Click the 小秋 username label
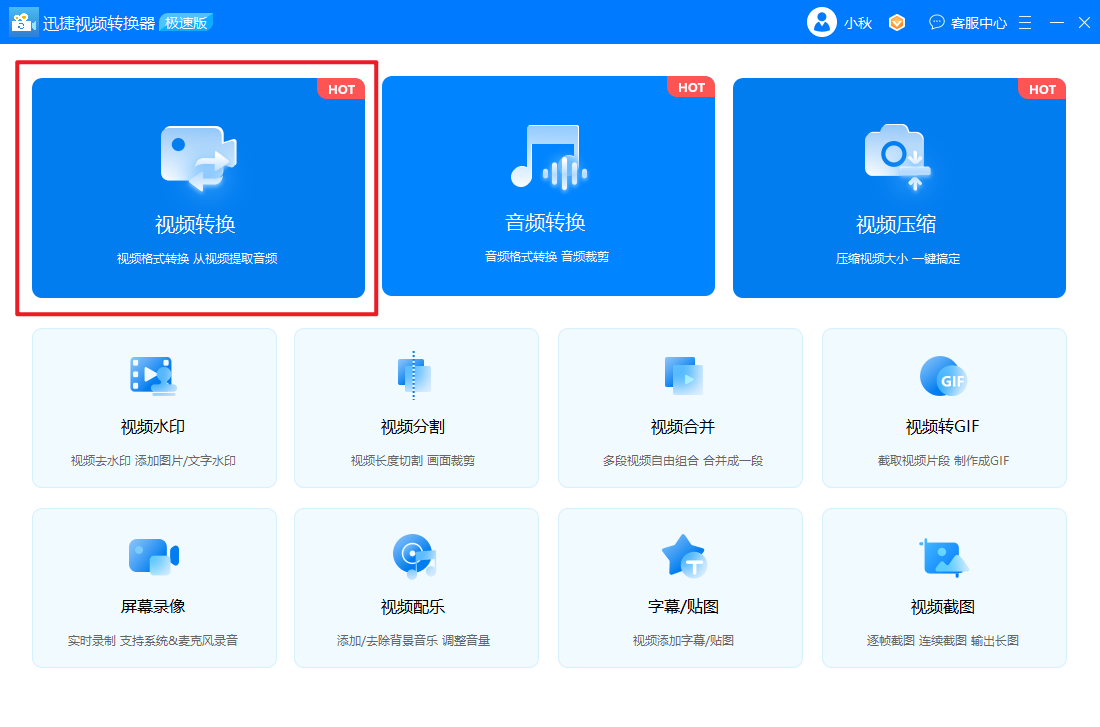Screen dimensions: 1100x727 click(x=858, y=23)
